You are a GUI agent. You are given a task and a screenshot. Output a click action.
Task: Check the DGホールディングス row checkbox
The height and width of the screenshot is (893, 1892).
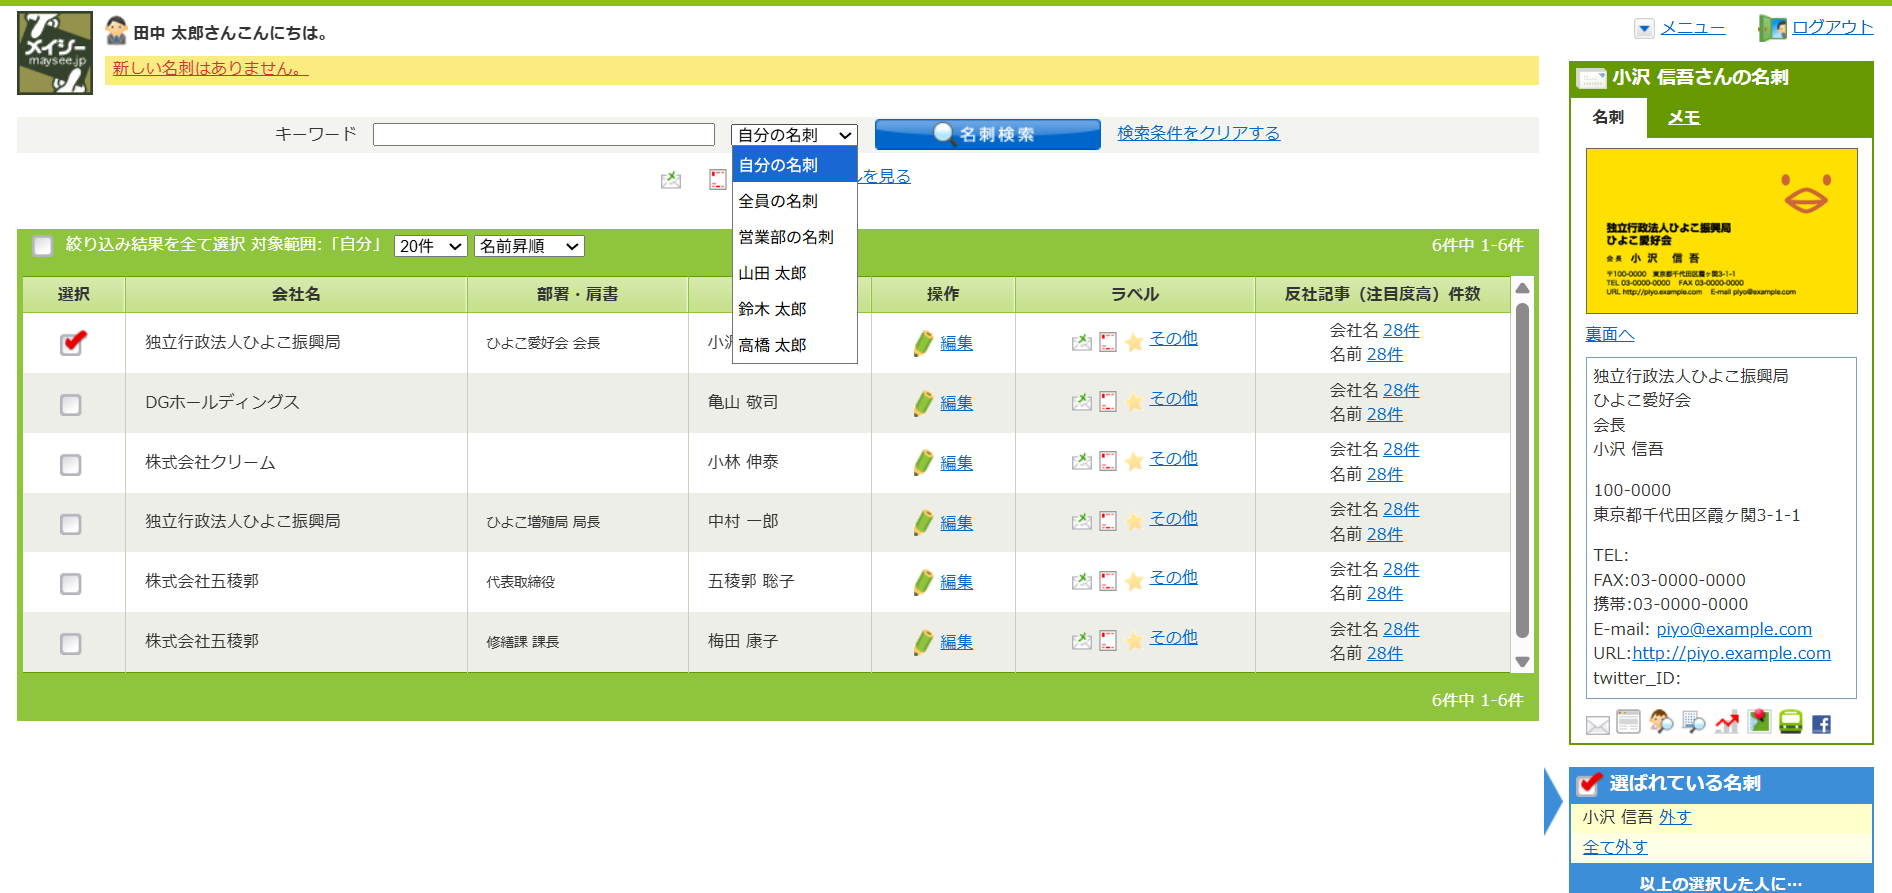click(x=71, y=404)
